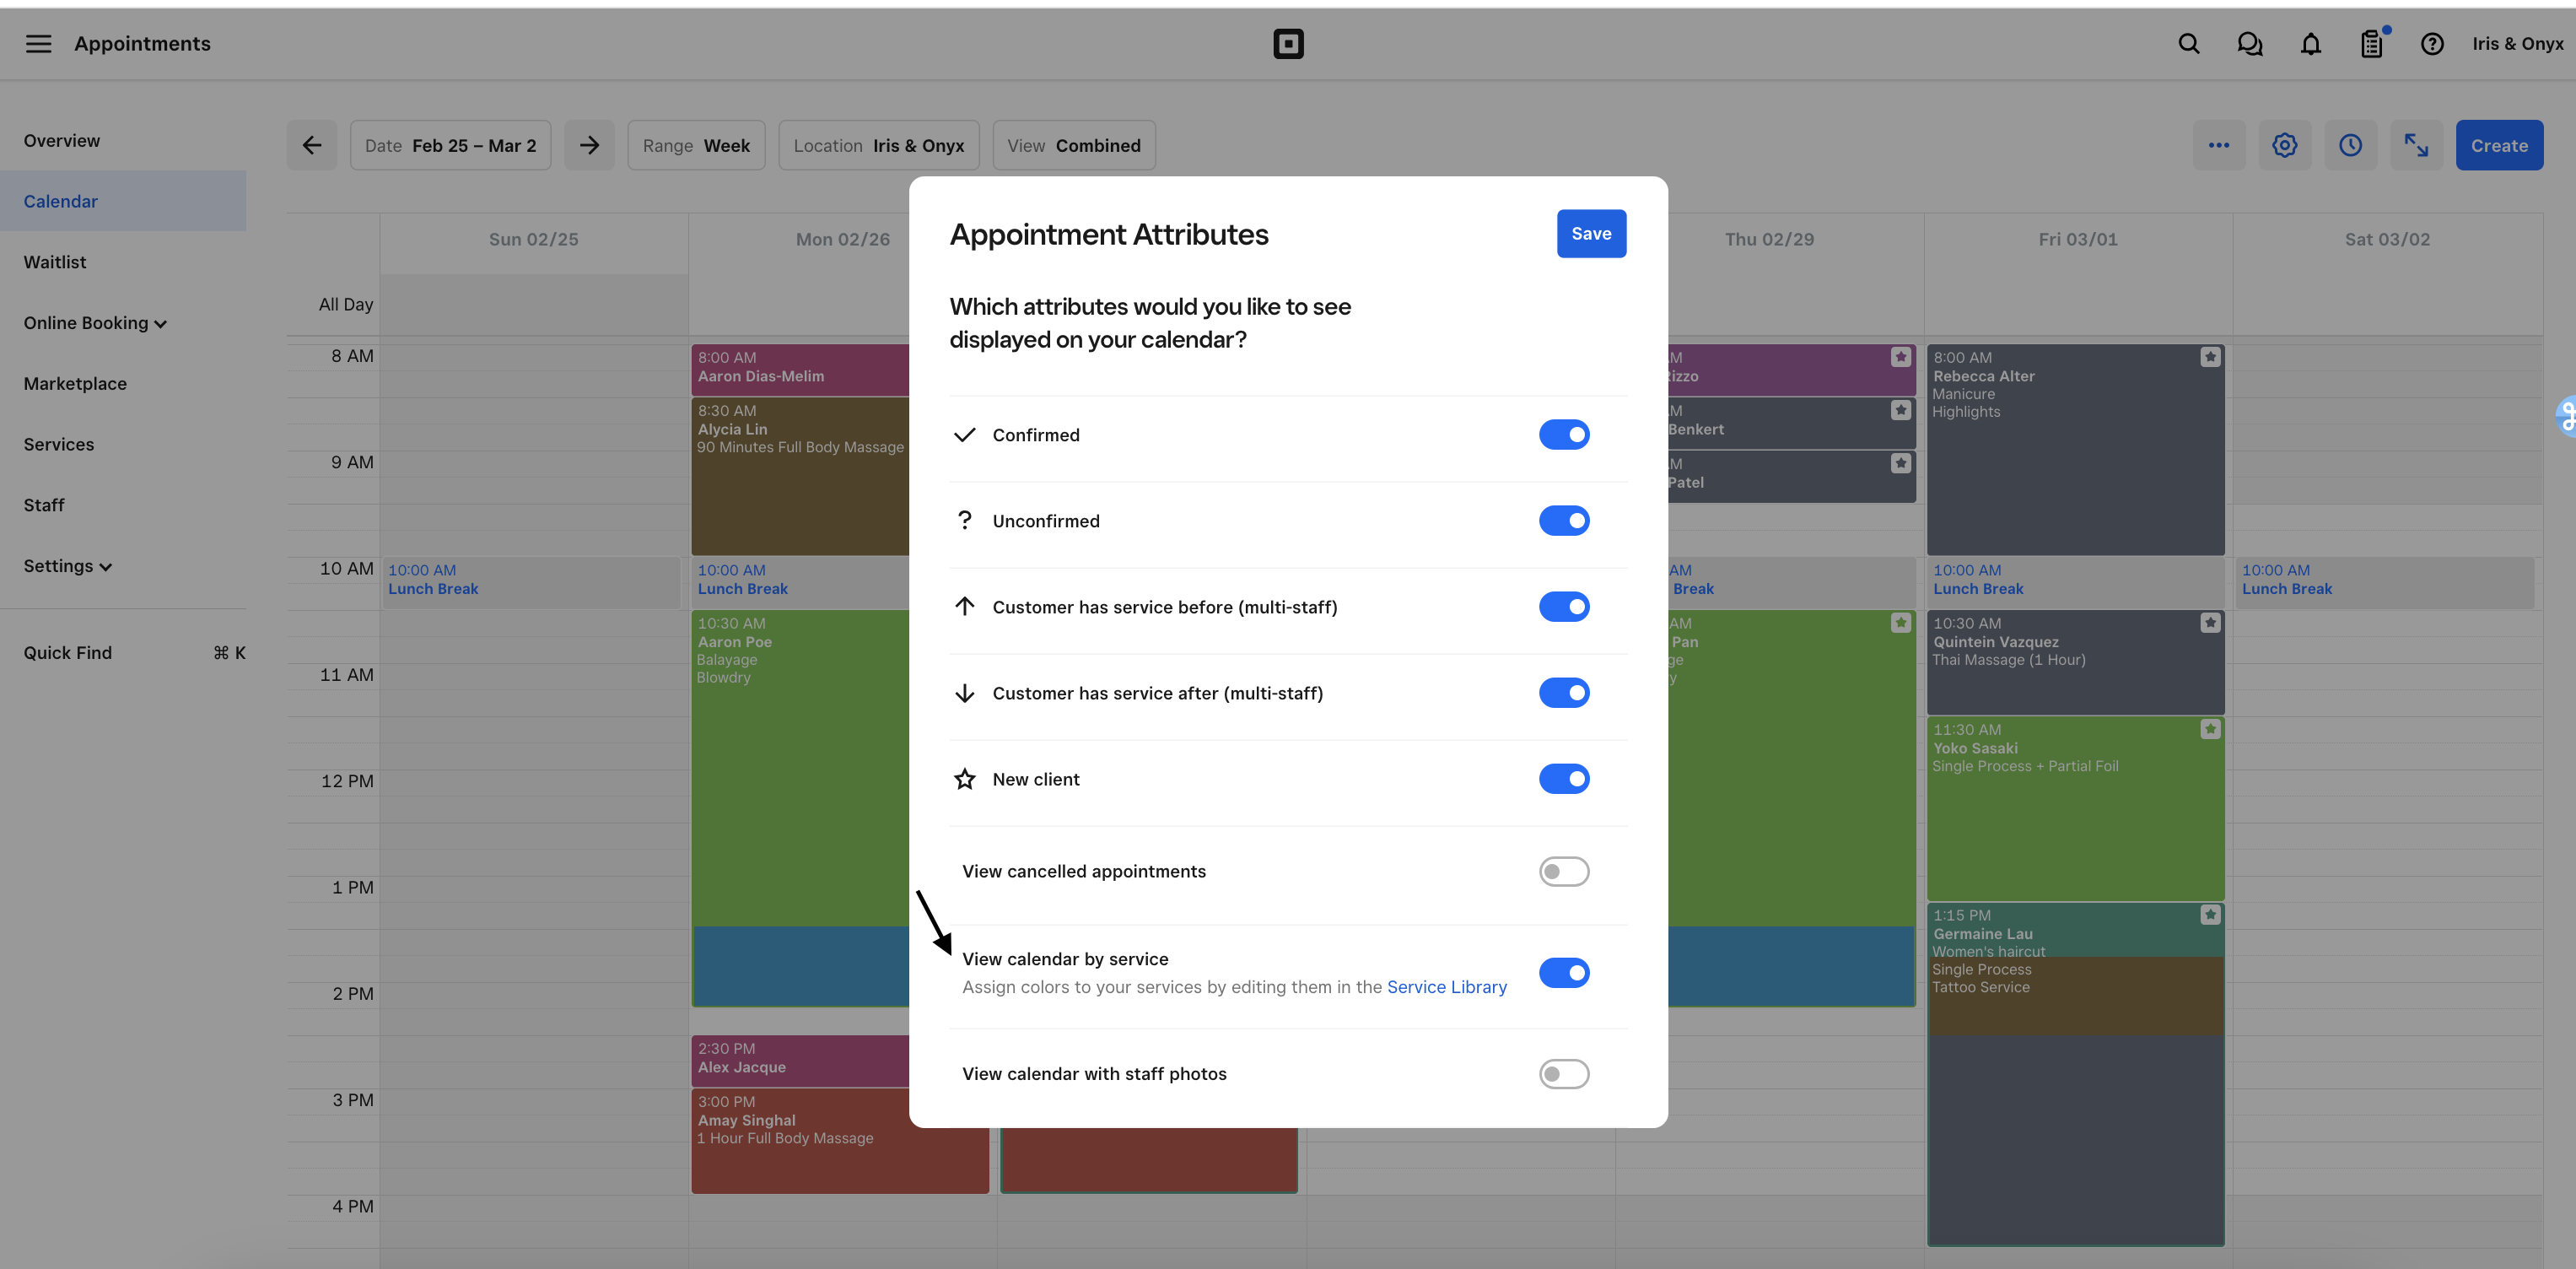Open the help question mark icon
Viewport: 2576px width, 1269px height.
click(x=2432, y=44)
